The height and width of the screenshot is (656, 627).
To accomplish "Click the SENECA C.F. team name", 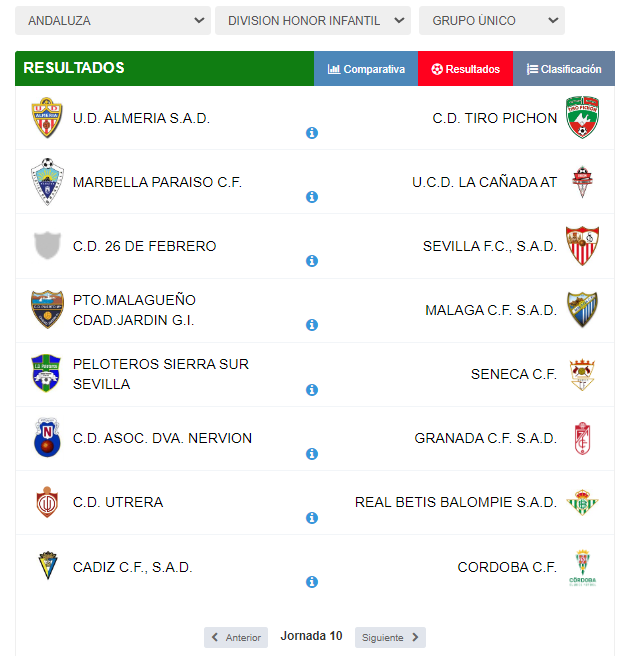I will [513, 374].
